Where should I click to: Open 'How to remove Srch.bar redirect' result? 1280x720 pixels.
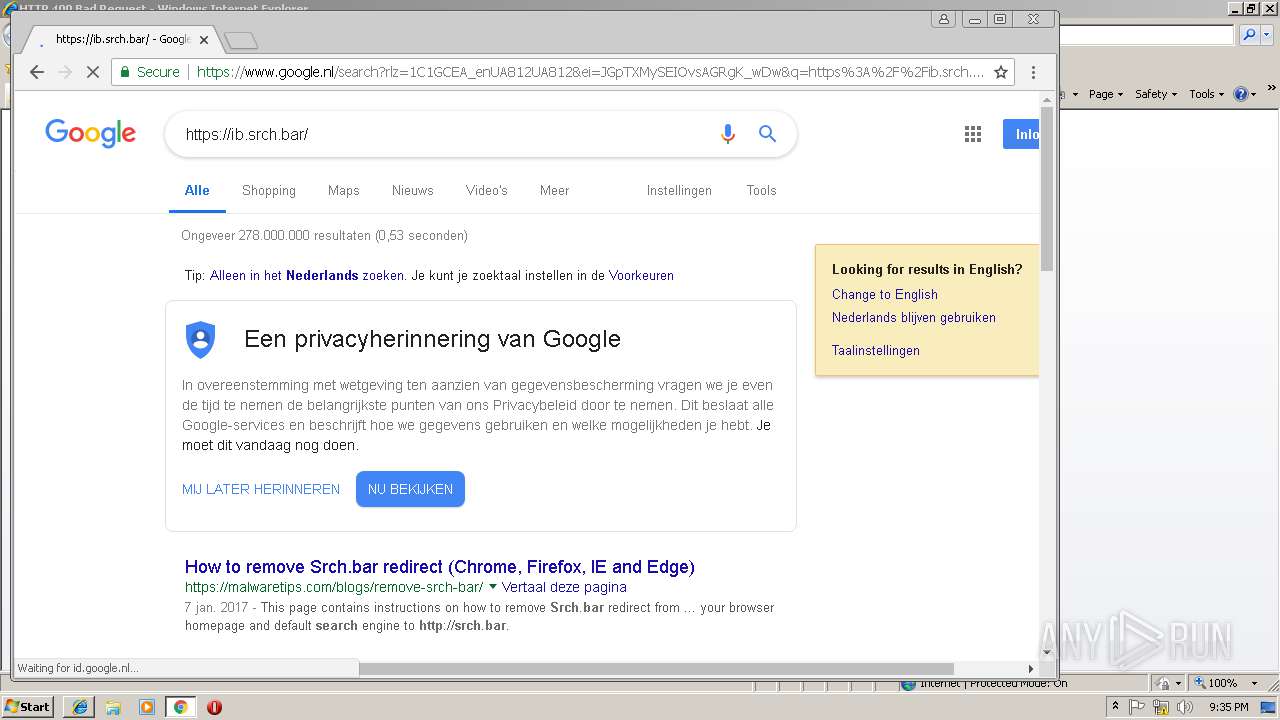(440, 567)
